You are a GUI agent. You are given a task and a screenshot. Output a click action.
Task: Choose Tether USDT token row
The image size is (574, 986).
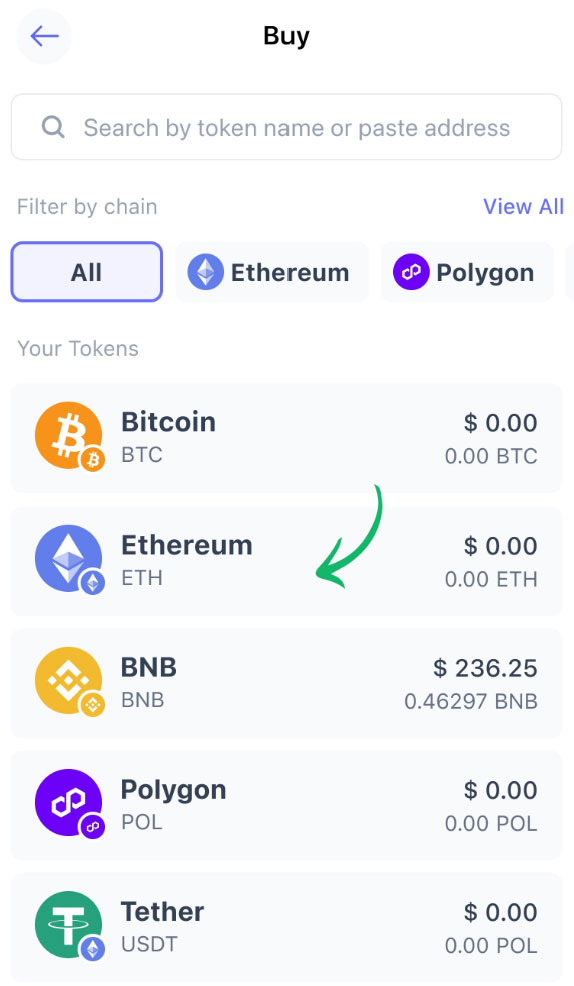pyautogui.click(x=287, y=928)
